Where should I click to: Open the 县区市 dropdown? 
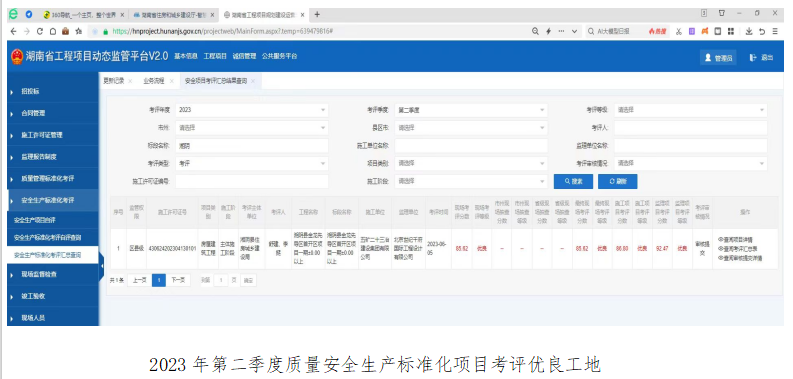(x=471, y=128)
